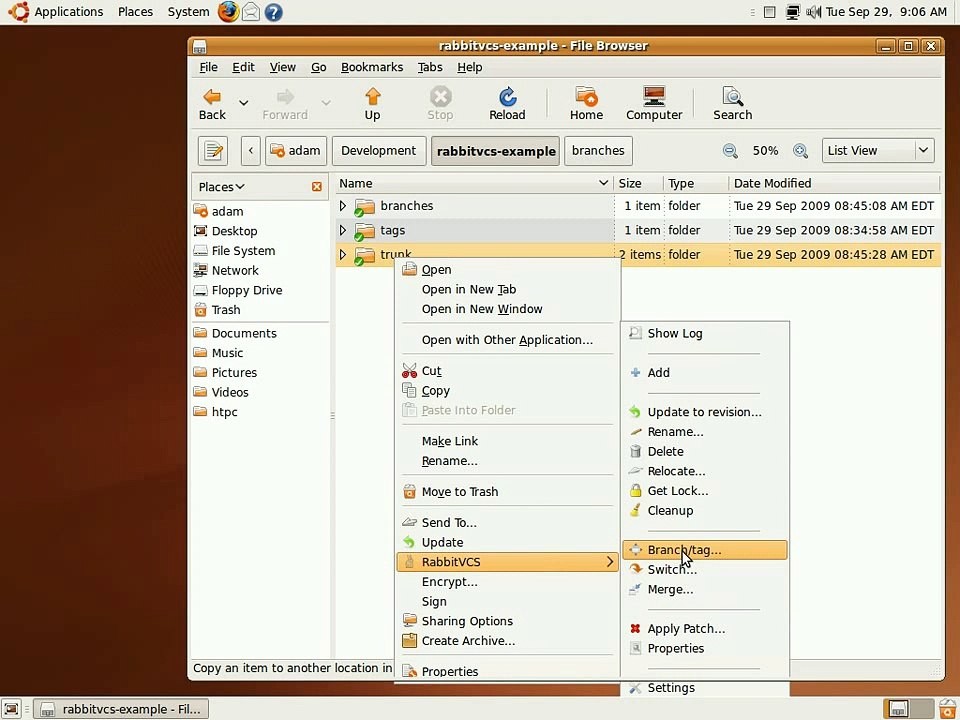
Task: Click the Development path button
Action: pos(378,151)
